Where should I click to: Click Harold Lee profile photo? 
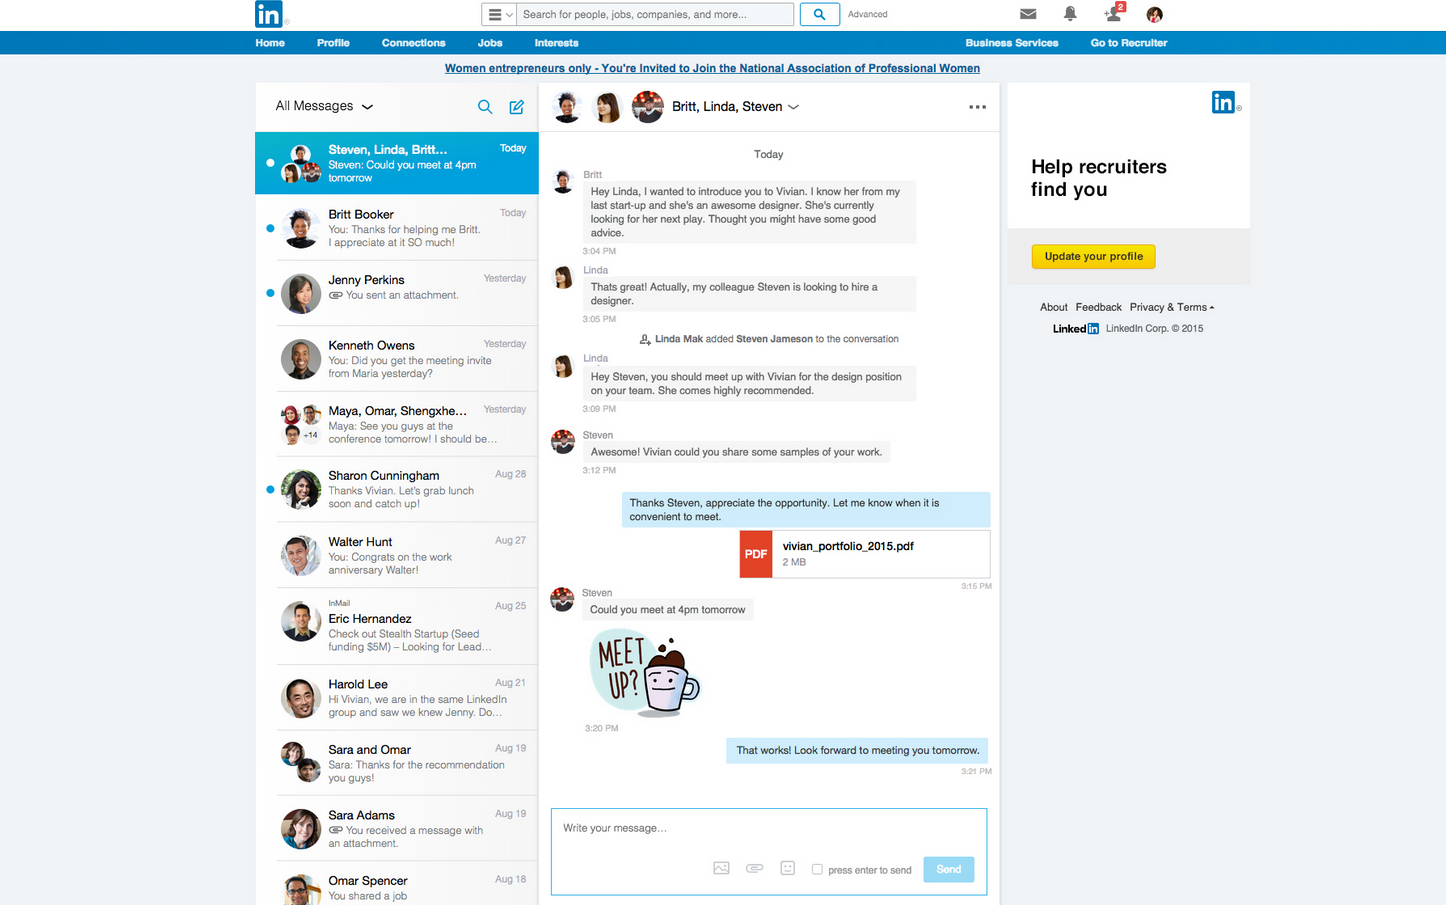coord(301,698)
